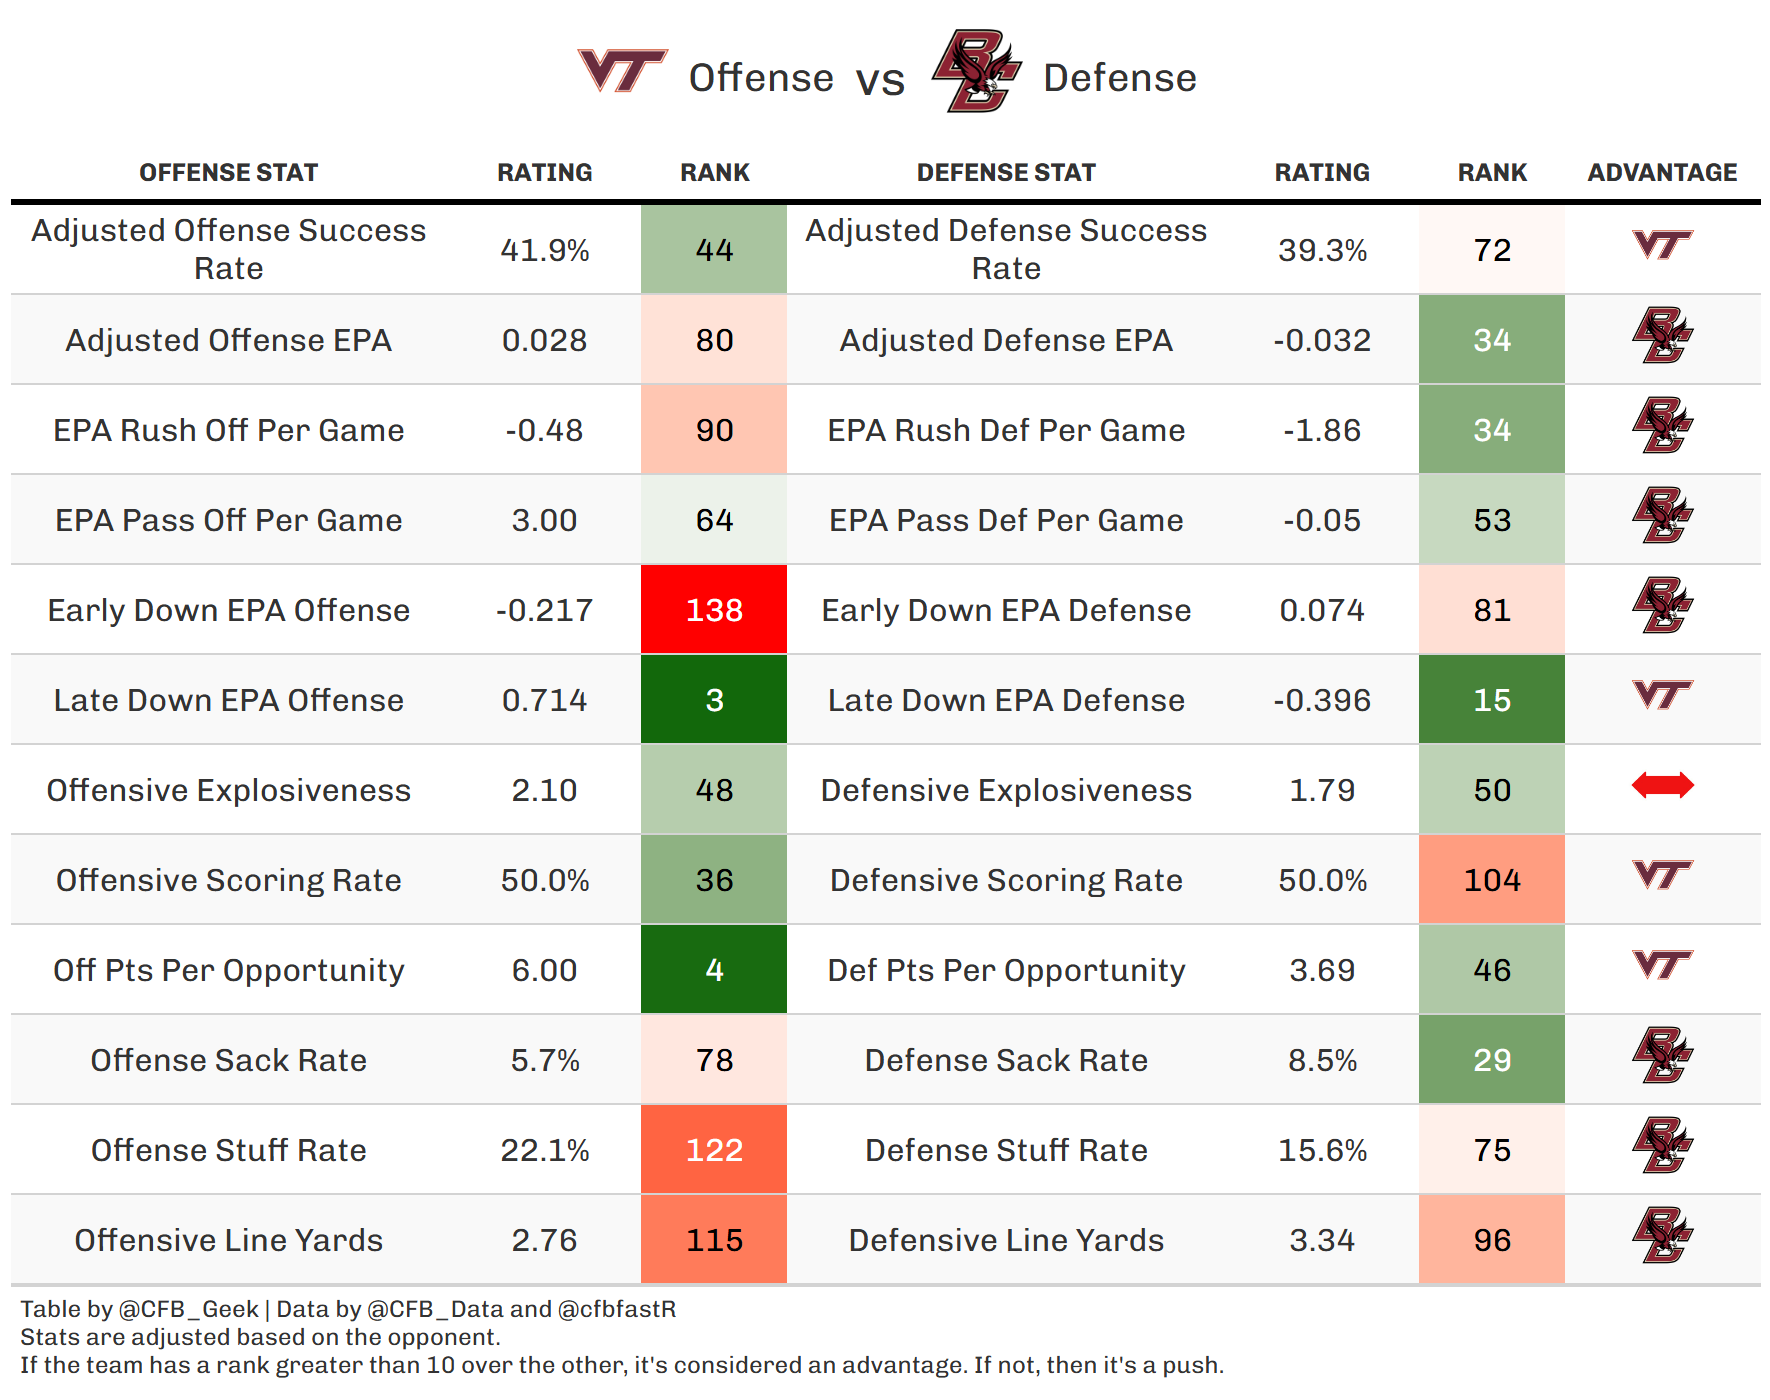Image resolution: width=1770 pixels, height=1400 pixels.
Task: Click VT advantage logo in Pts Per Opportunity row
Action: pos(1662,965)
